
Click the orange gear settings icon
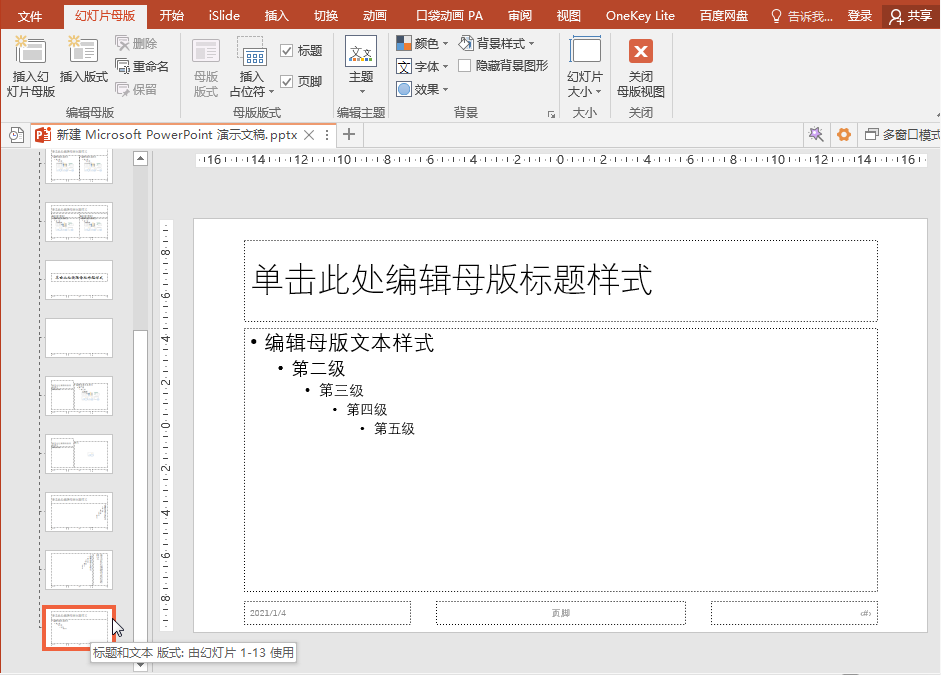click(844, 134)
